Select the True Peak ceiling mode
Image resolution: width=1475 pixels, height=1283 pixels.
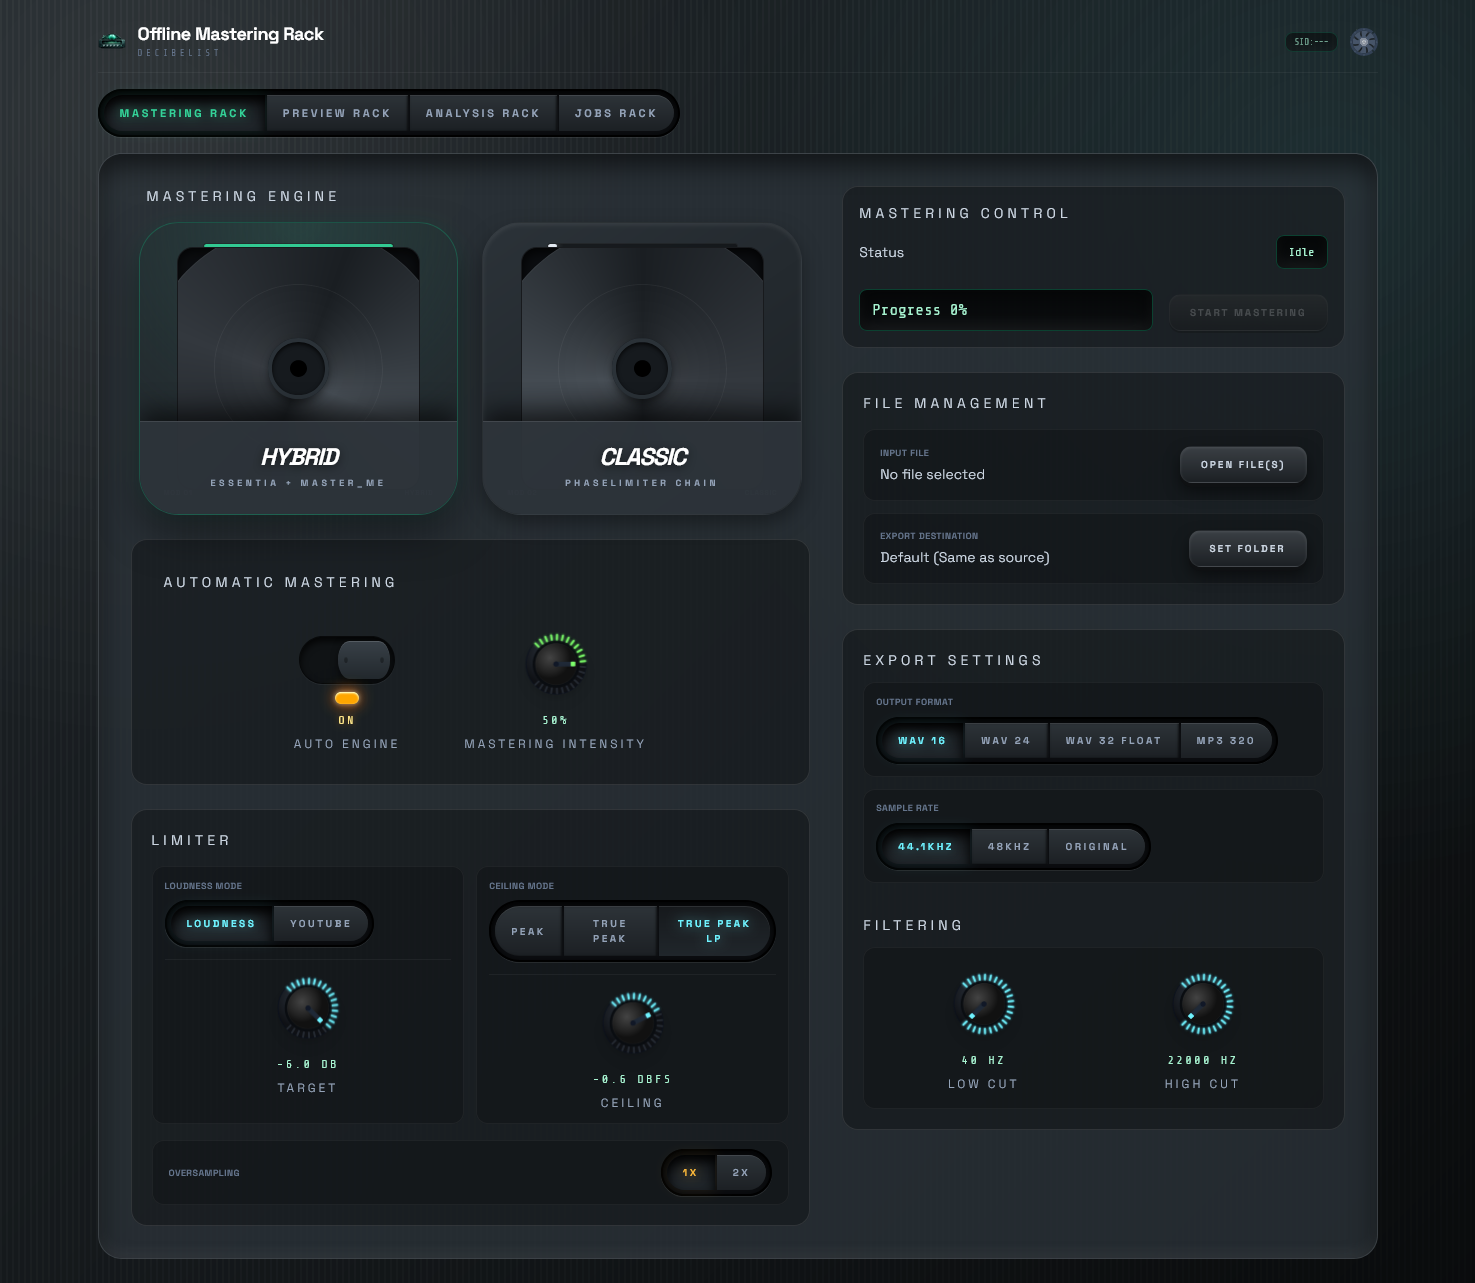point(609,931)
